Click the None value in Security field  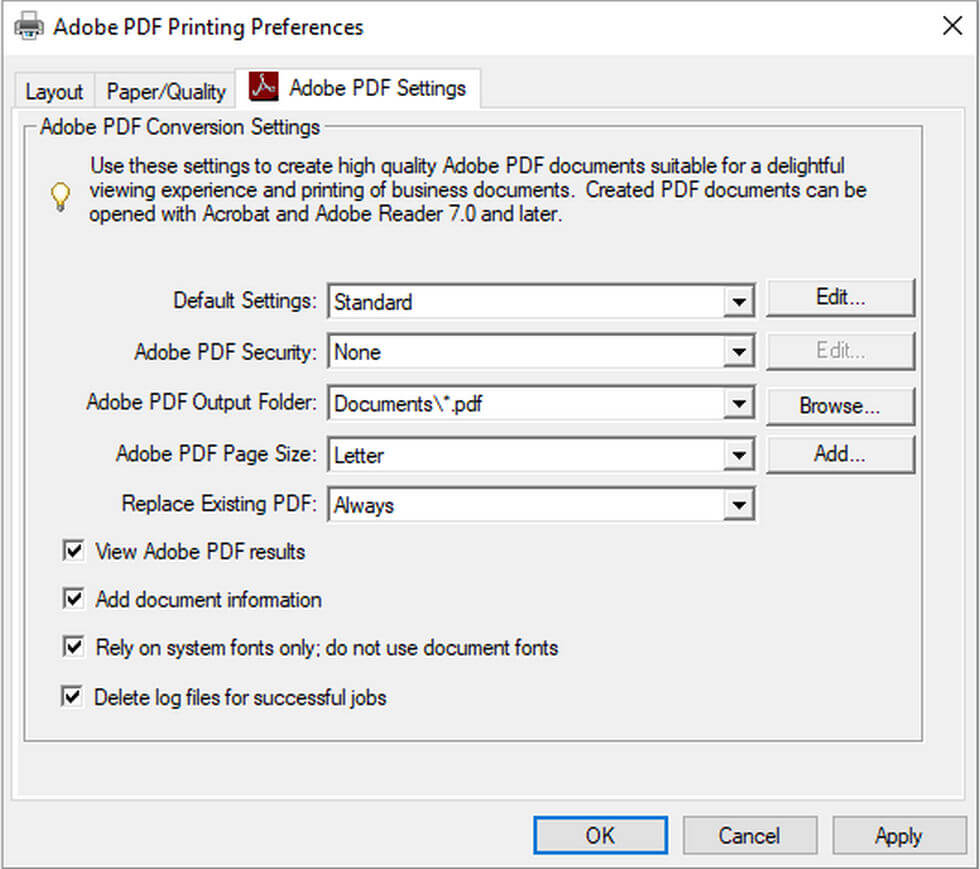(358, 352)
